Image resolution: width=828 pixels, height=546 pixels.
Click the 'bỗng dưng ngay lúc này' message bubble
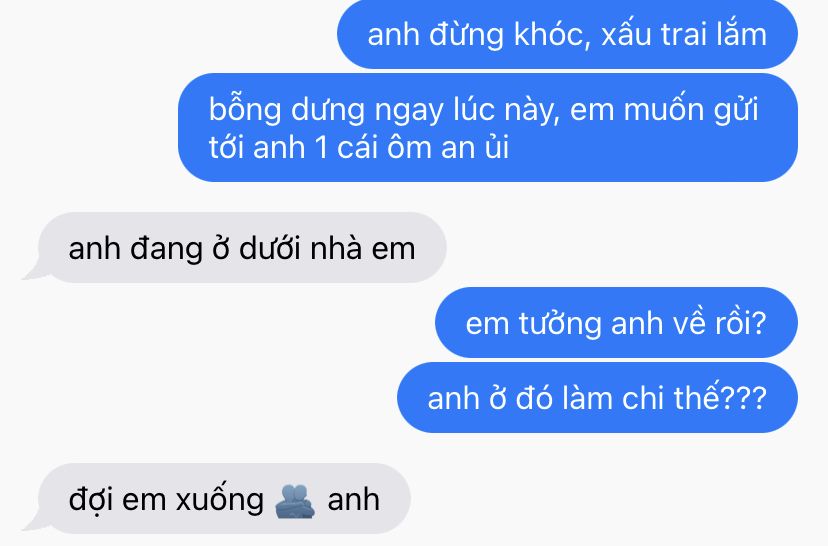coord(488,127)
